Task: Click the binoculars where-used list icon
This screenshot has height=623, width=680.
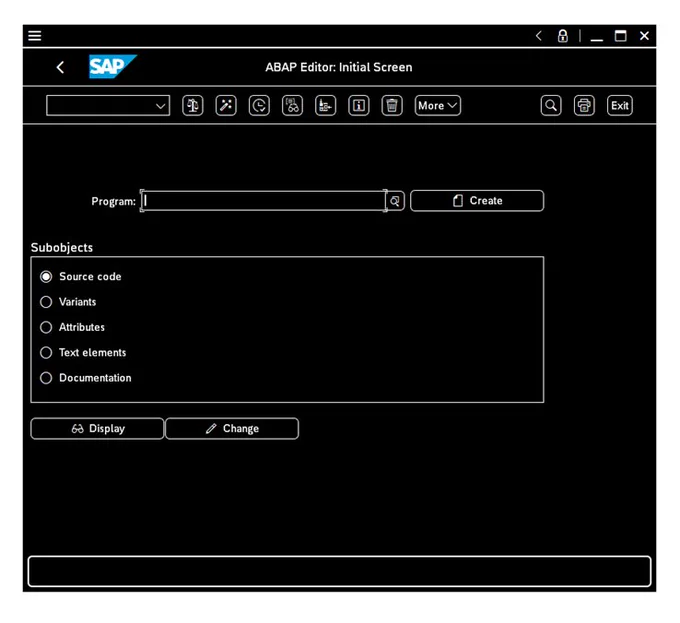Action: [x=292, y=106]
